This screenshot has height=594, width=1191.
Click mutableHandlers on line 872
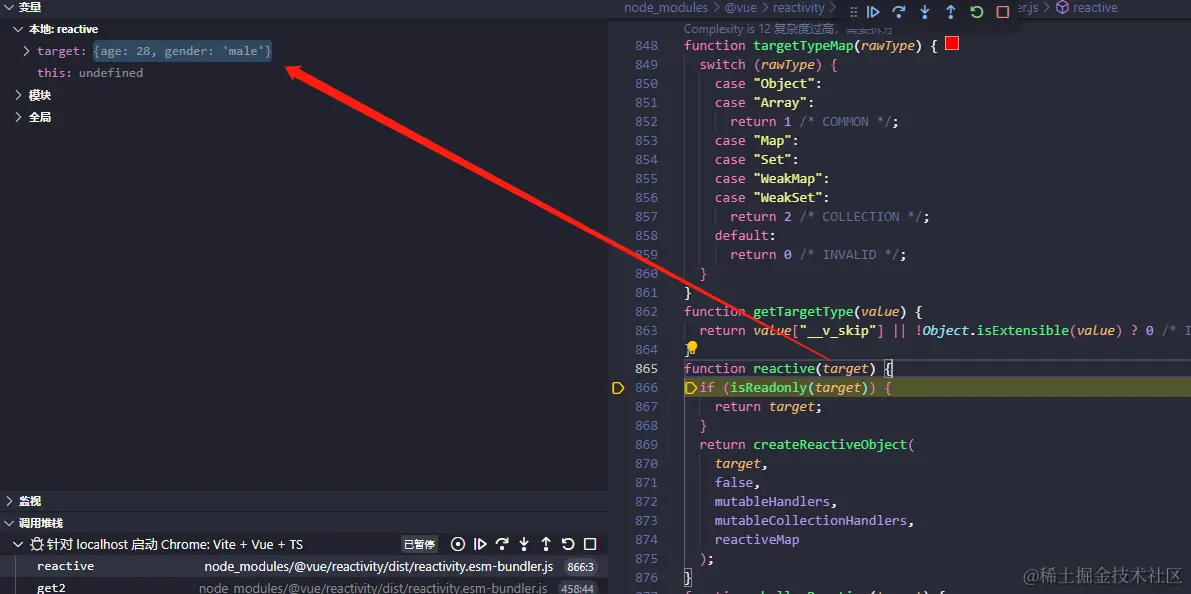pos(772,501)
